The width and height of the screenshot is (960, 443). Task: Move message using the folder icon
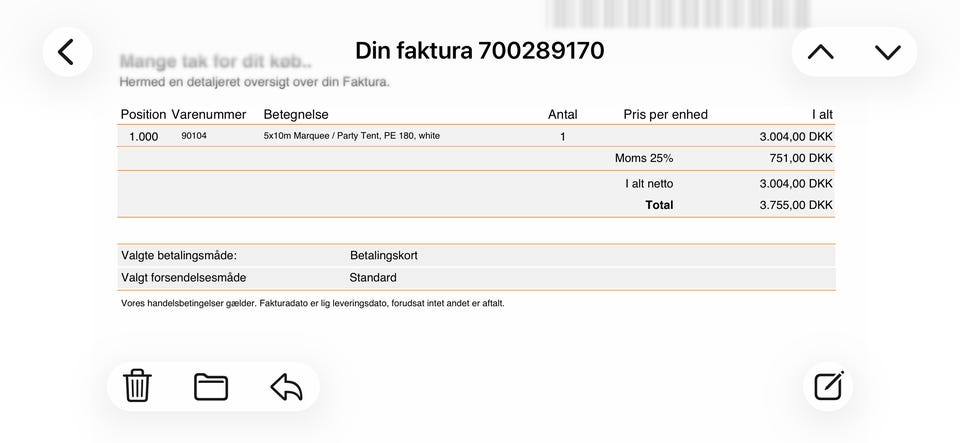211,386
